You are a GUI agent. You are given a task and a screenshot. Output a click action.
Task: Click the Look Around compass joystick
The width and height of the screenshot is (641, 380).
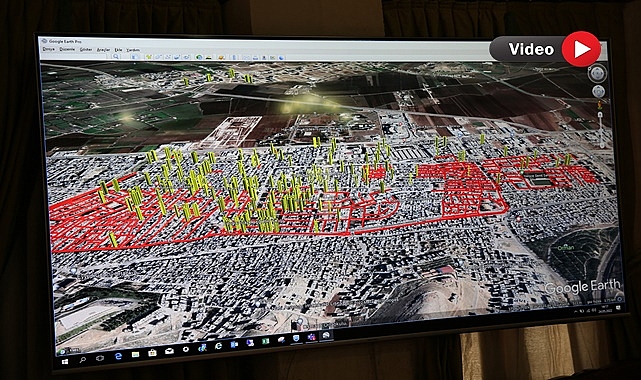tap(597, 74)
